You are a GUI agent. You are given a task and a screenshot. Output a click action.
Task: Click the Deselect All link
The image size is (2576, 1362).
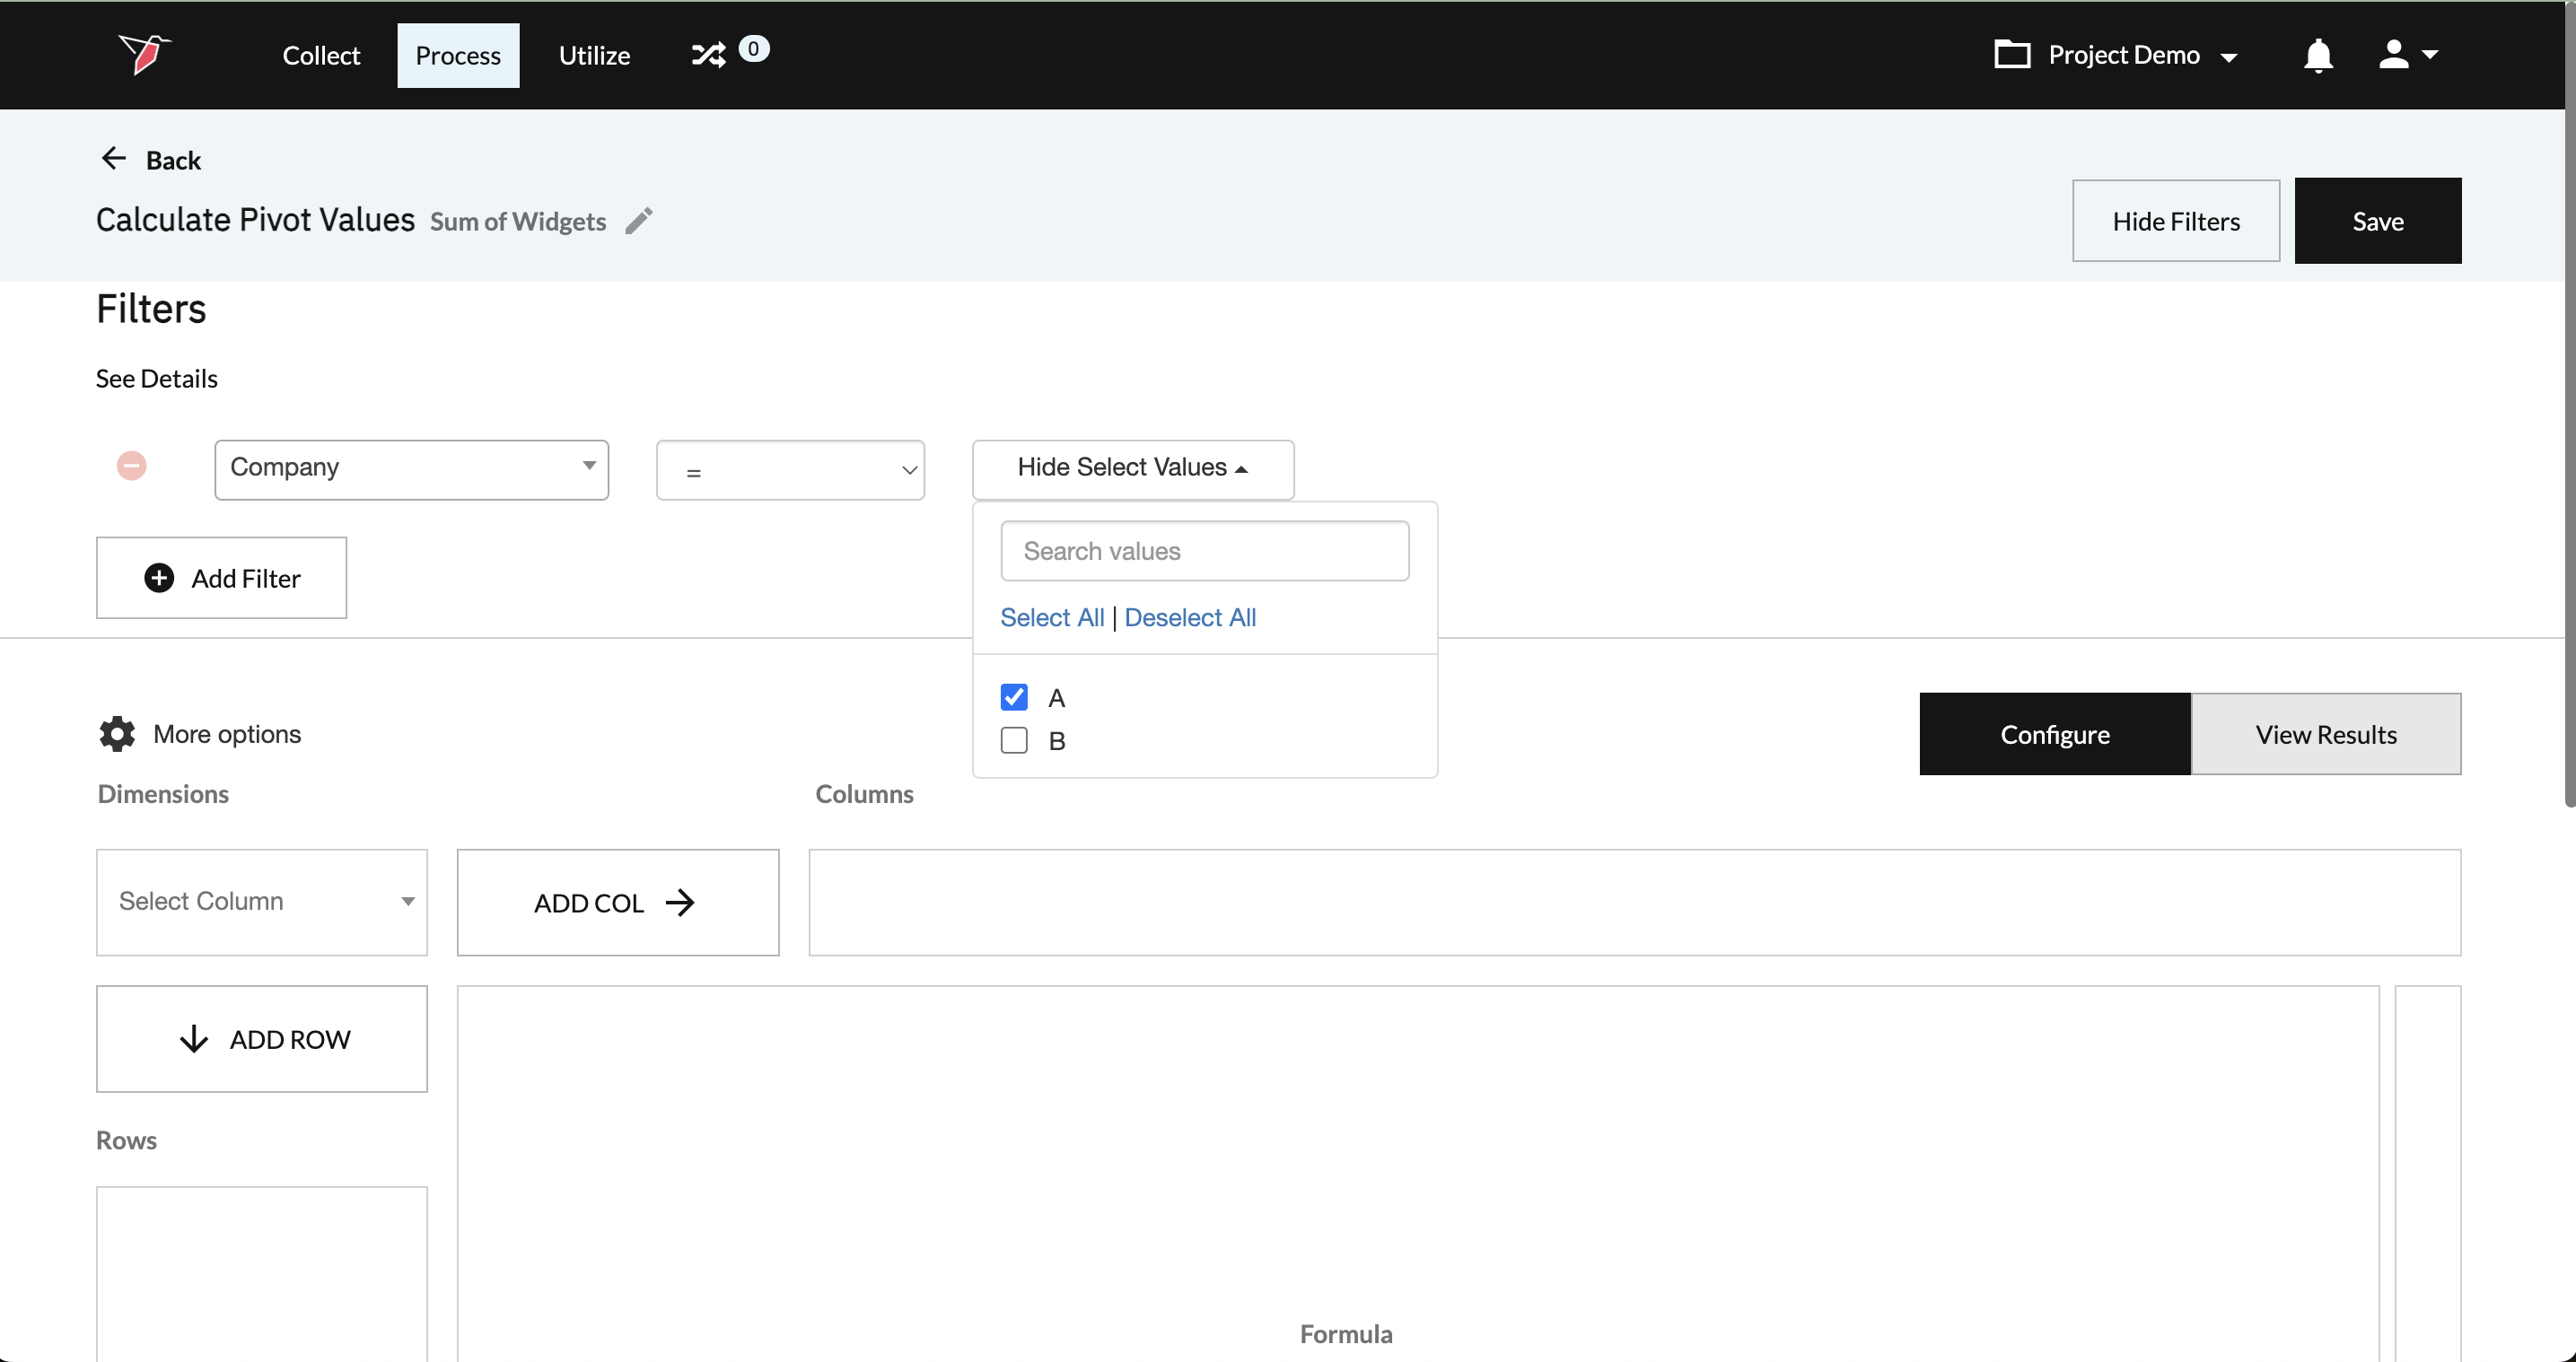(x=1189, y=618)
